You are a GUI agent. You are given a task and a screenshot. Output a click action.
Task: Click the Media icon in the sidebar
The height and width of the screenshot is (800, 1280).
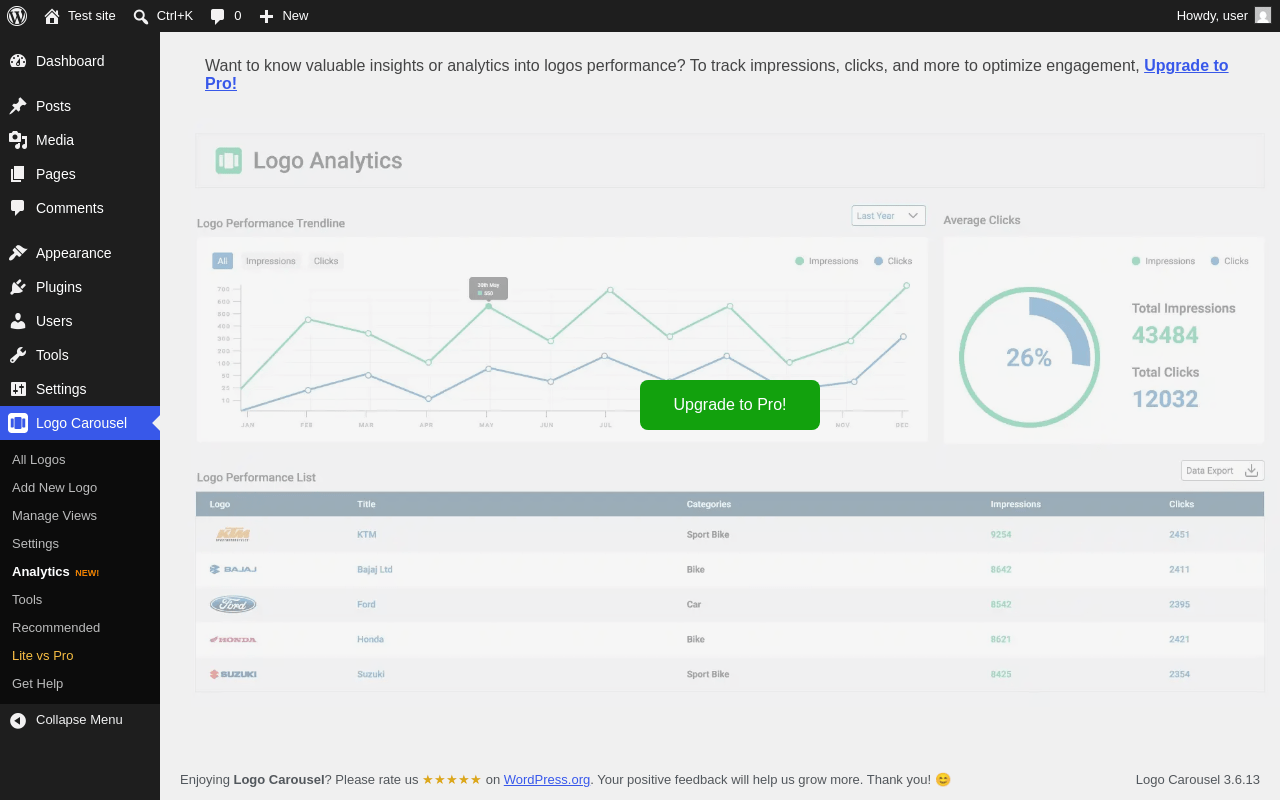18,140
